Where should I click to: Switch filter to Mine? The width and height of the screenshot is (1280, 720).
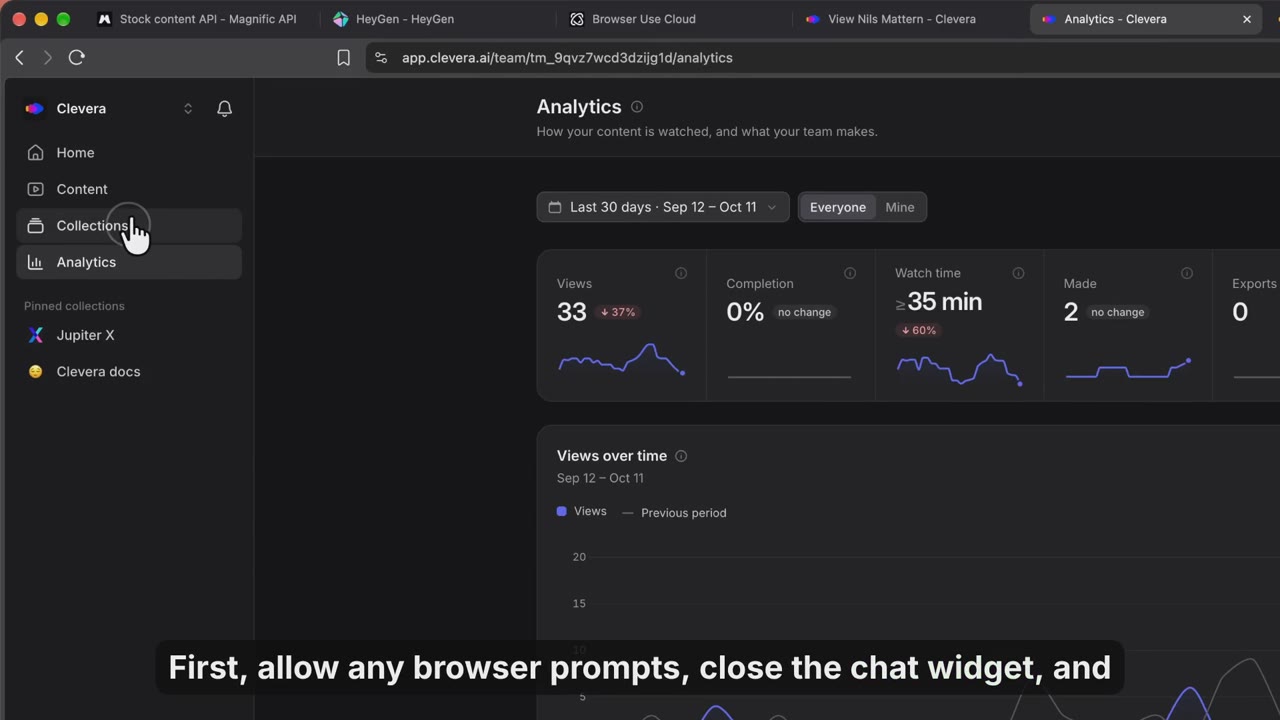coord(900,207)
